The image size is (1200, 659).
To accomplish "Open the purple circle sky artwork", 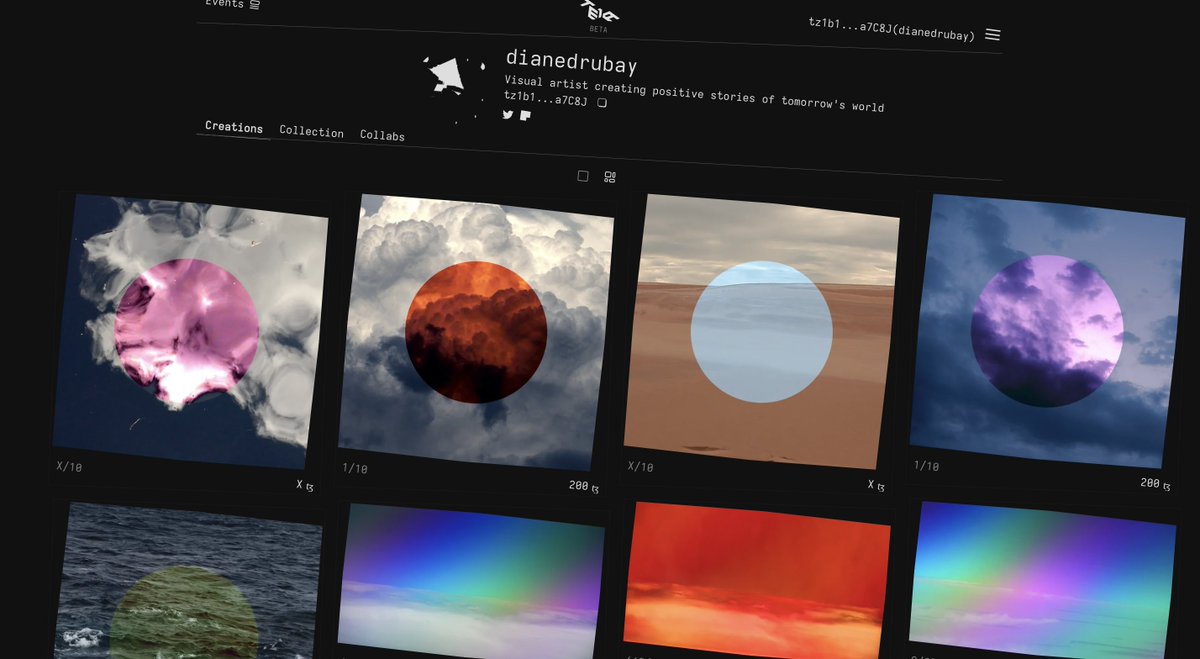I will pyautogui.click(x=1047, y=331).
